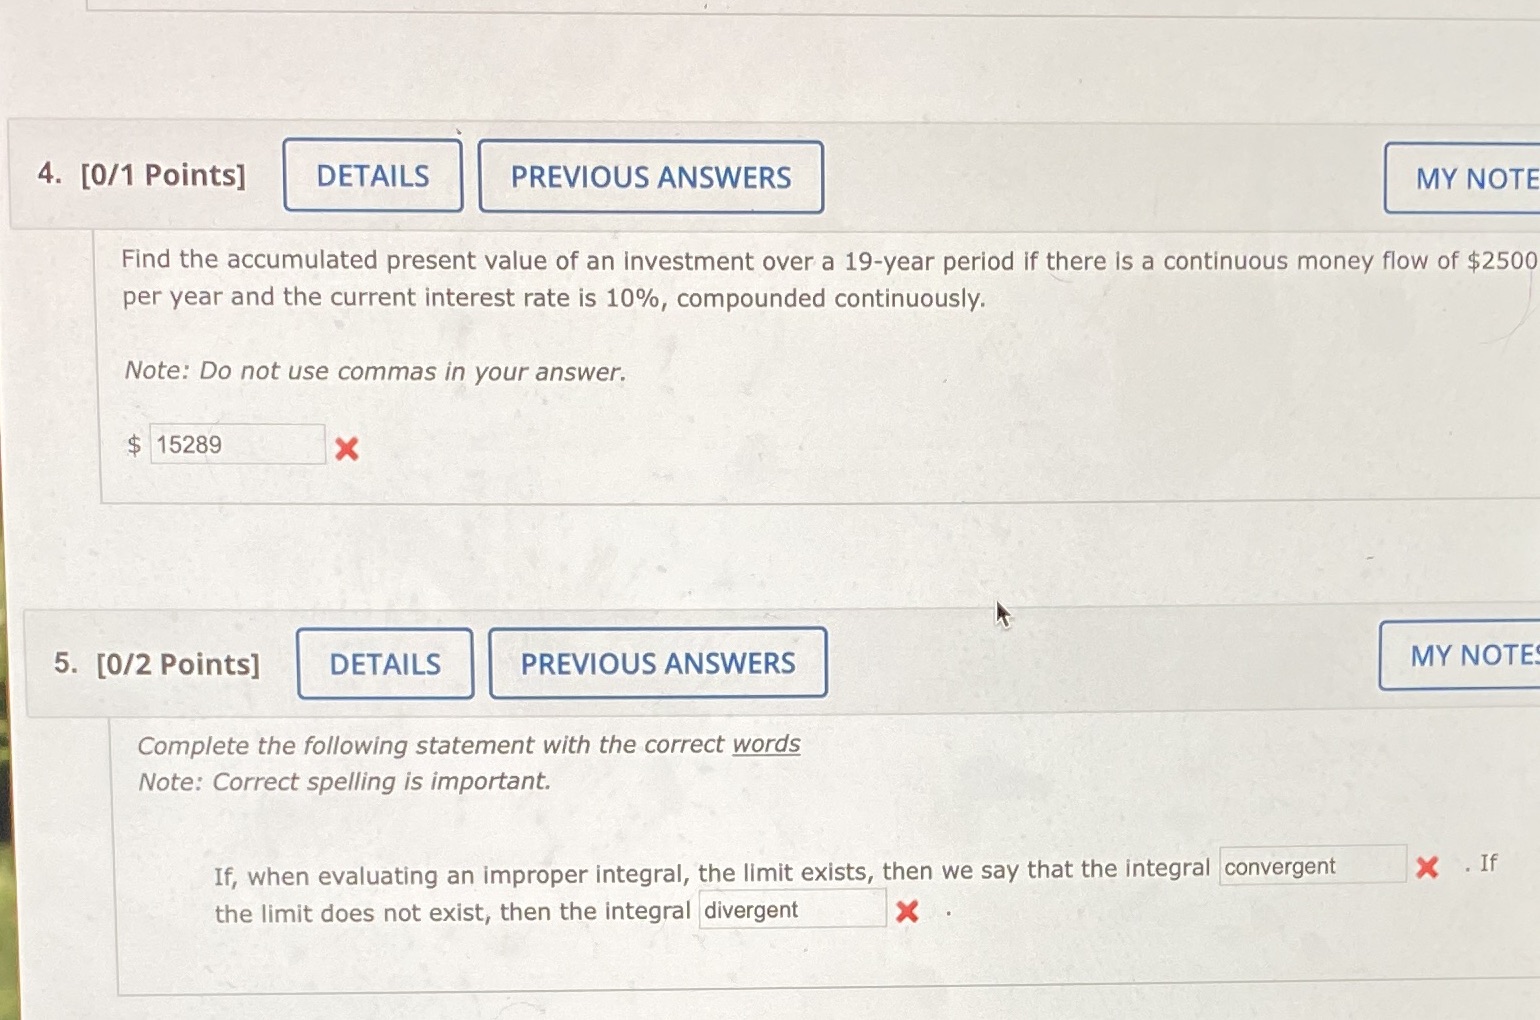Click the red X next to divergent
The height and width of the screenshot is (1020, 1540).
[x=908, y=912]
